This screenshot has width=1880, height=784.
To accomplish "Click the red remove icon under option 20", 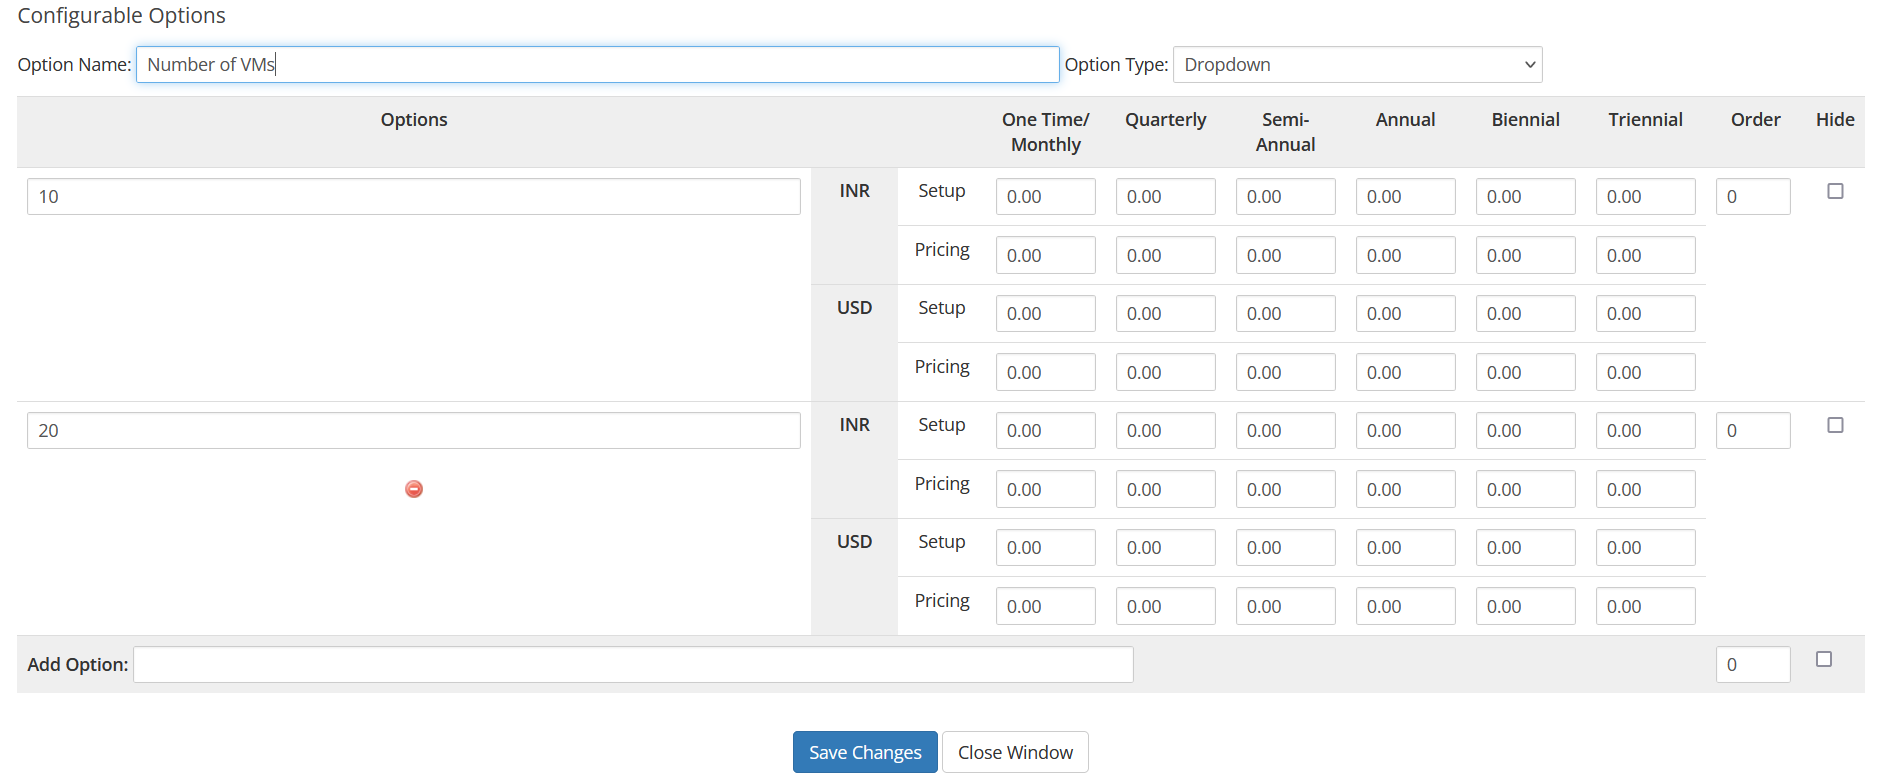I will [x=414, y=489].
